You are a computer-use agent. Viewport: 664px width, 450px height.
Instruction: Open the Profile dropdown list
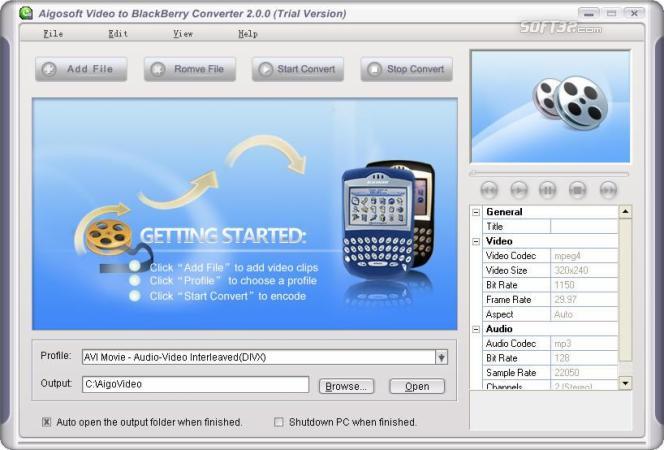coord(441,357)
